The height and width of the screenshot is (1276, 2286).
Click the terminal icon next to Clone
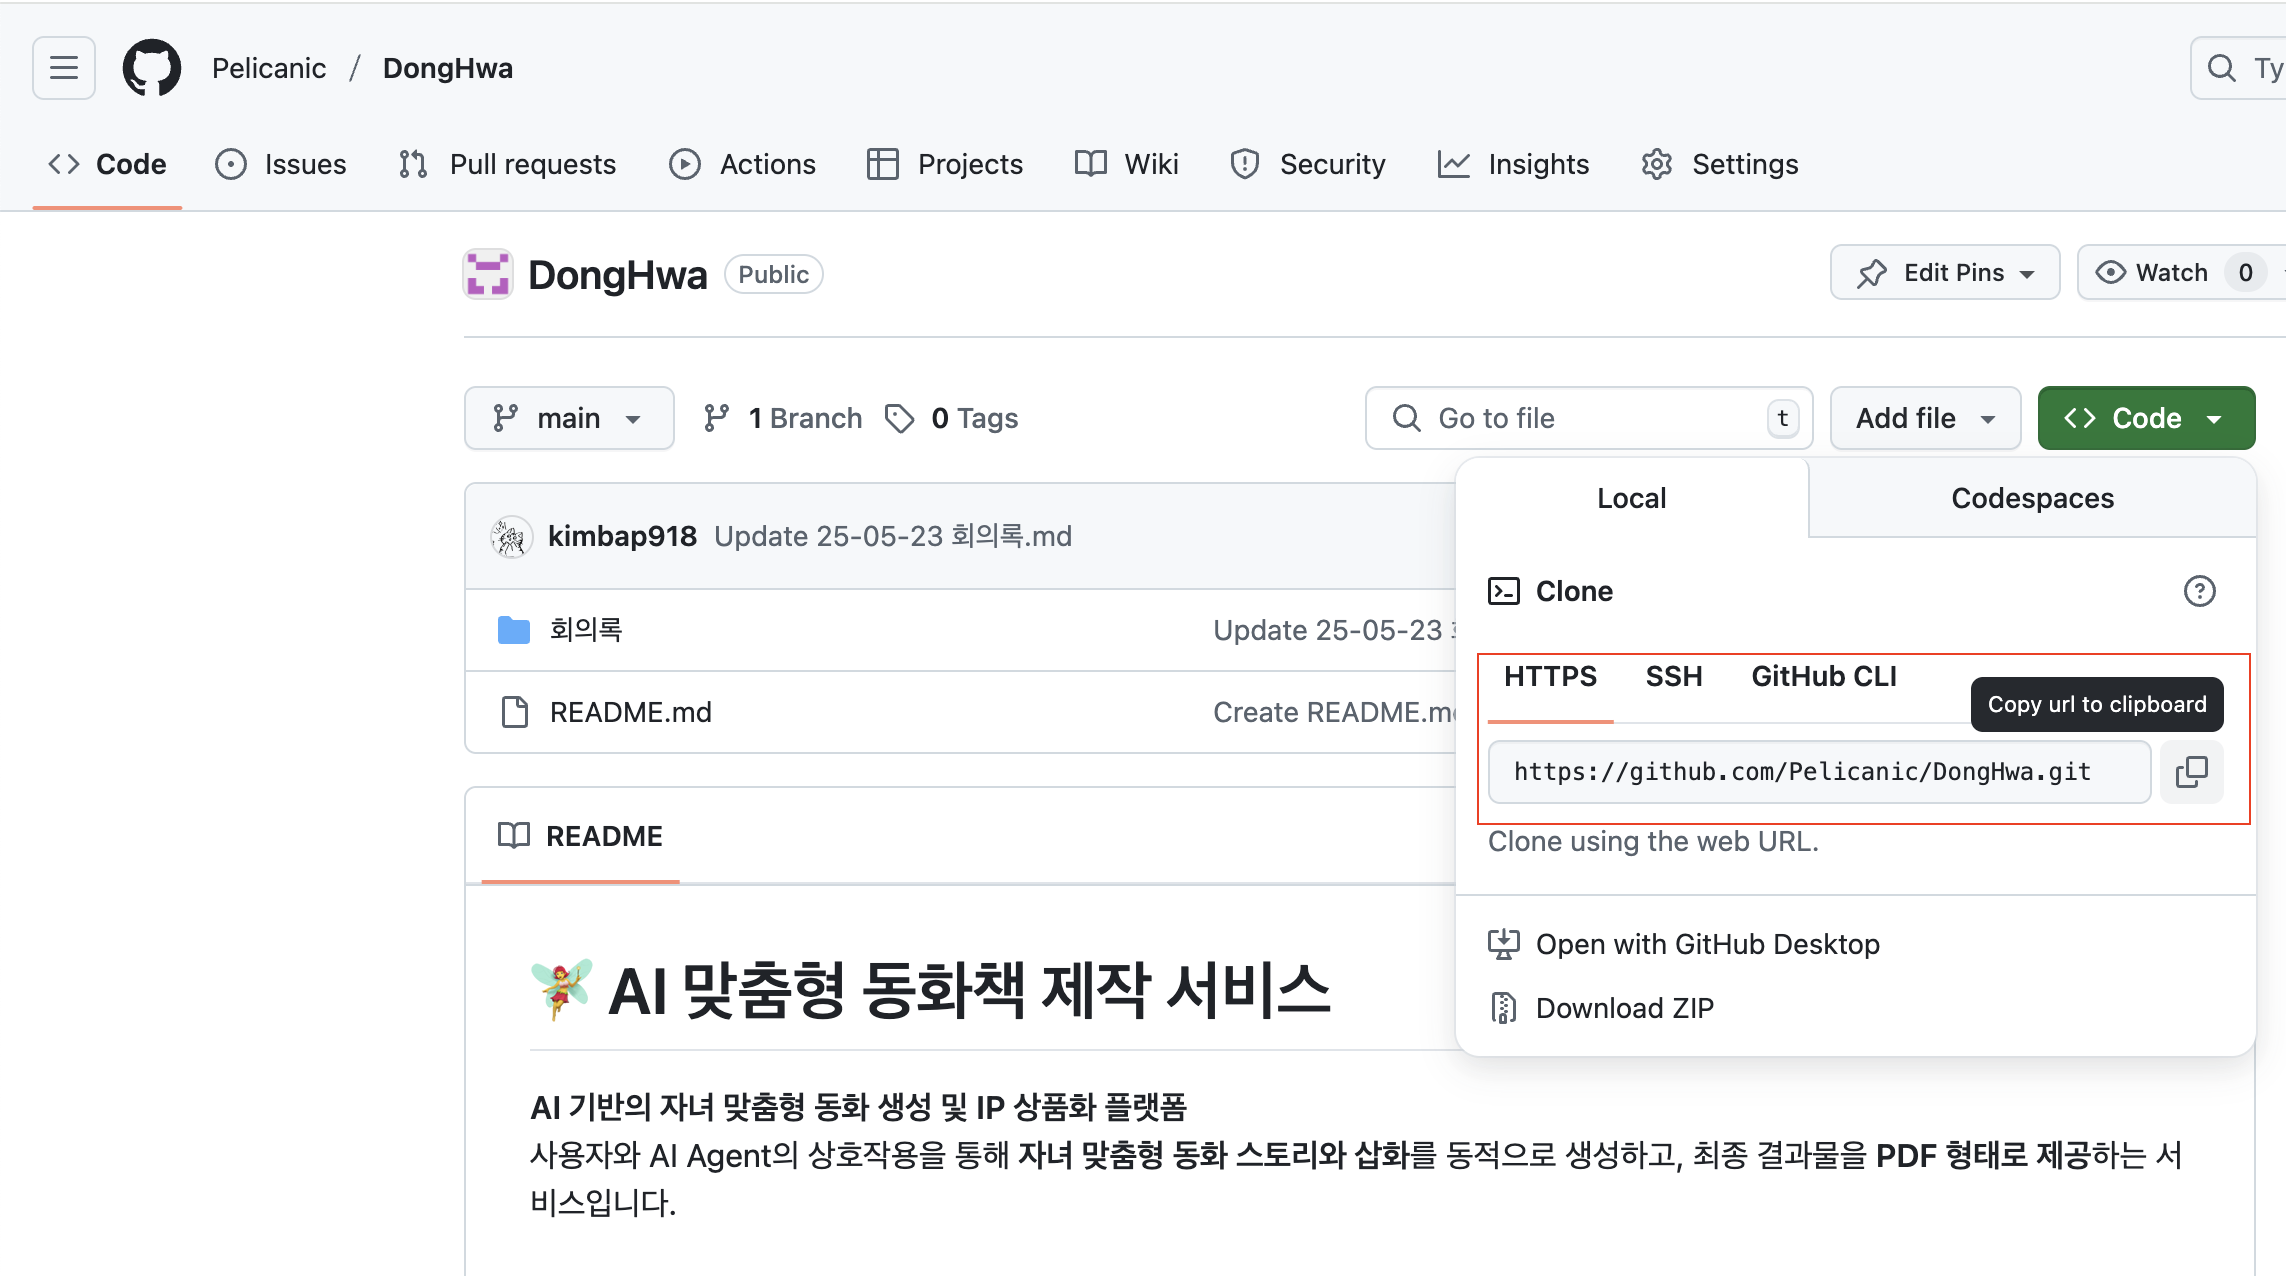point(1504,591)
